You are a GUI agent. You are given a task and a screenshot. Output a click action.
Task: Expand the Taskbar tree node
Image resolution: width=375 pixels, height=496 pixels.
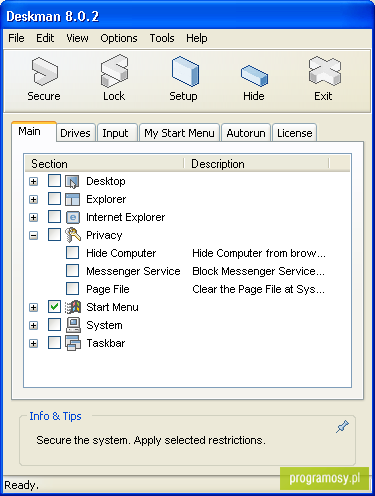[x=33, y=344]
